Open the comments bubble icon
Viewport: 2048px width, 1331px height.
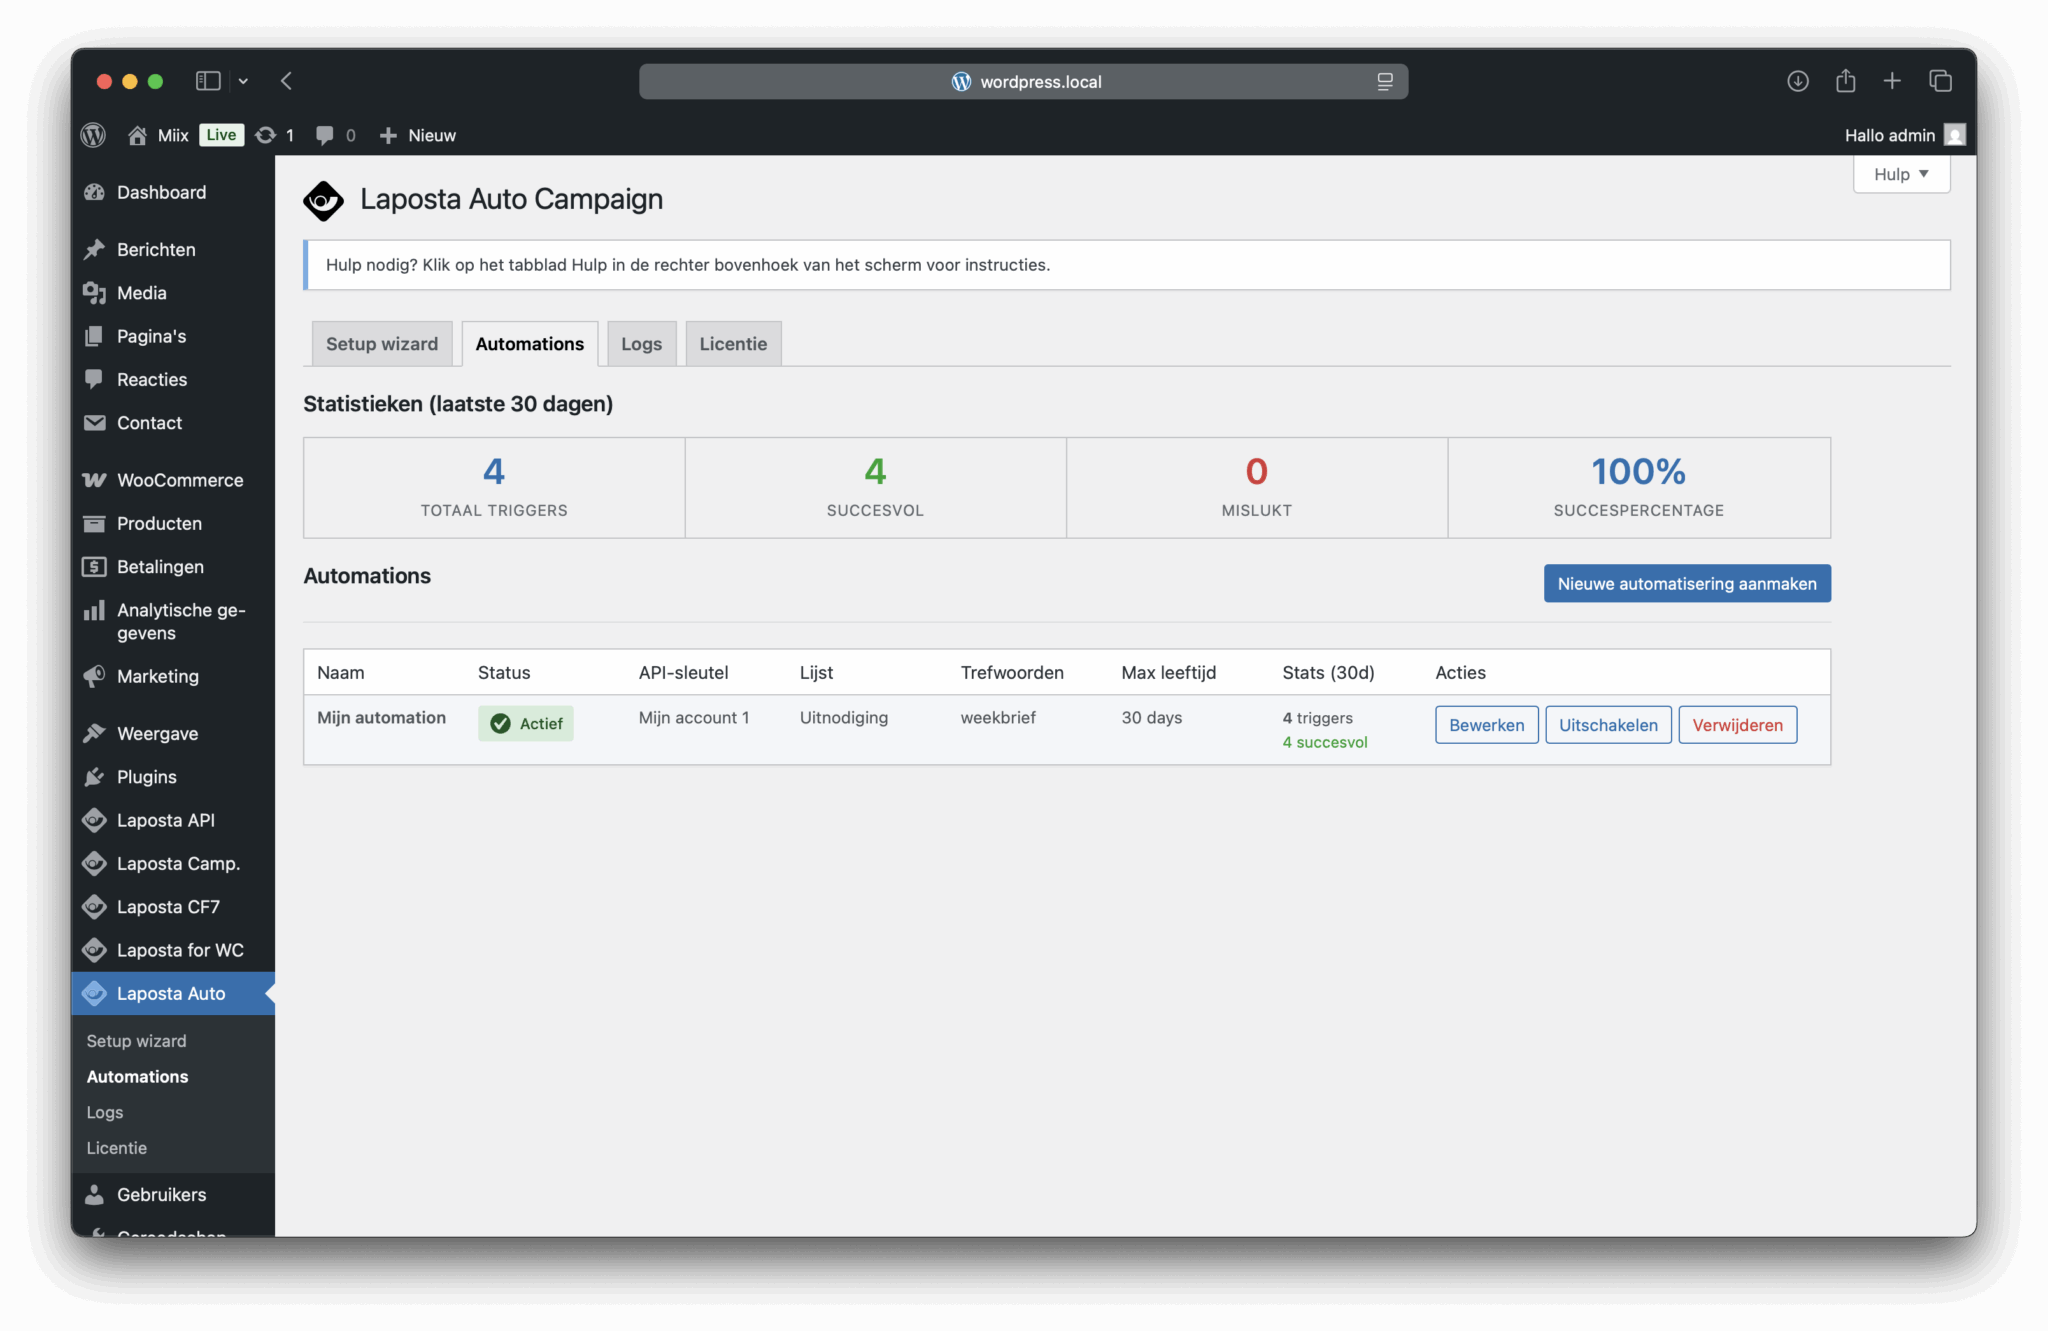coord(324,135)
